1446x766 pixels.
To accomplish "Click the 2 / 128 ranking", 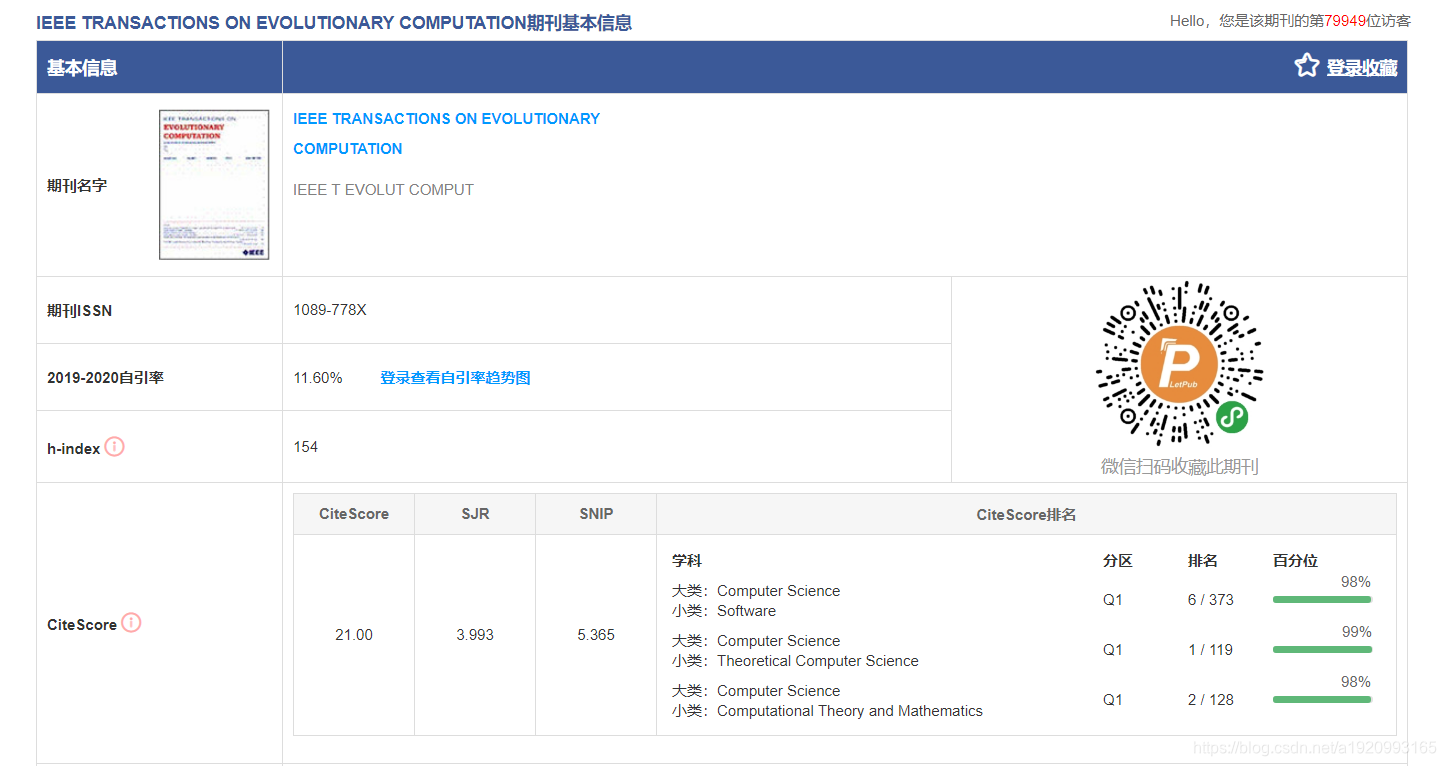I will coord(1211,700).
